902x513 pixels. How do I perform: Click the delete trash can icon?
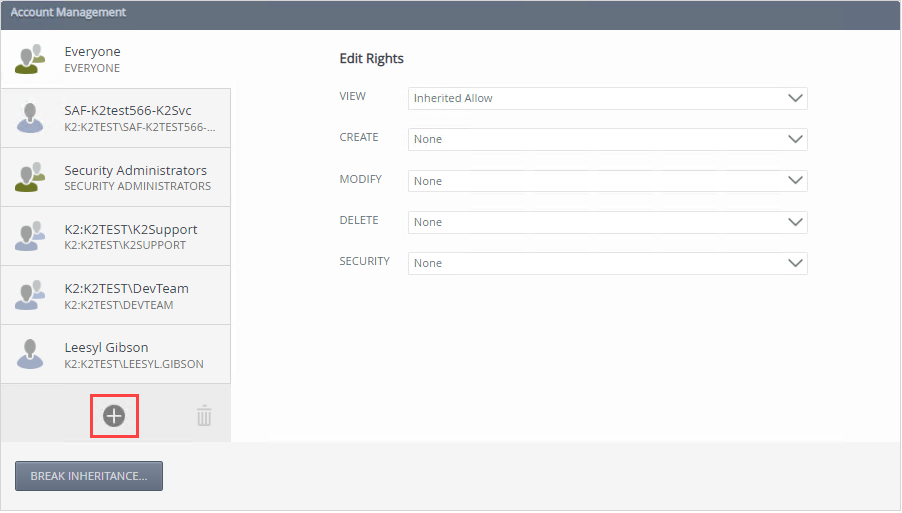[204, 416]
